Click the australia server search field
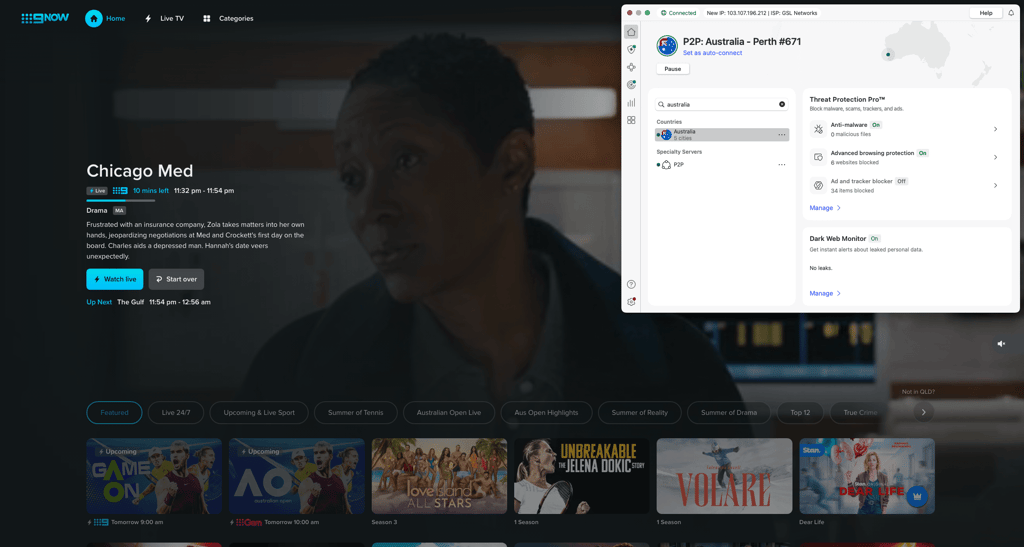The image size is (1024, 547). tap(722, 104)
